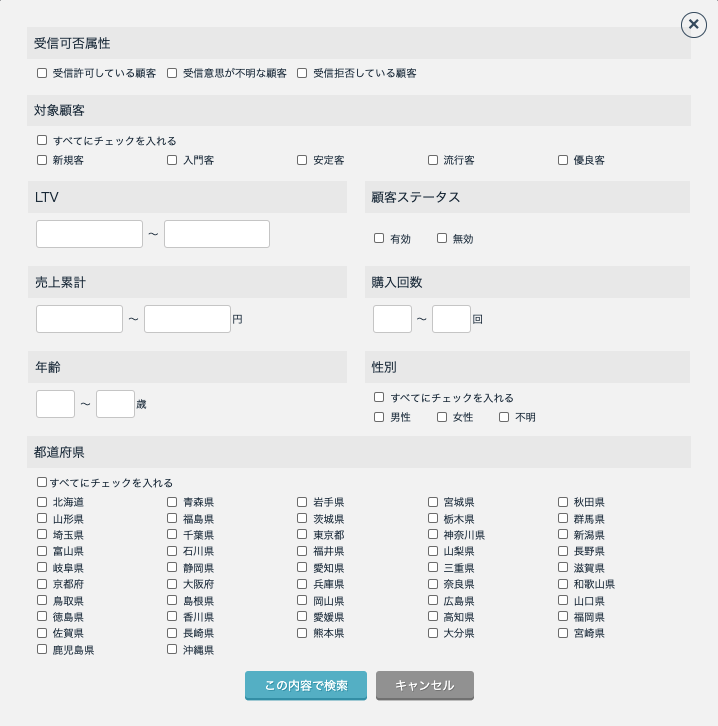
Task: Click the キャンセル button
Action: (424, 686)
